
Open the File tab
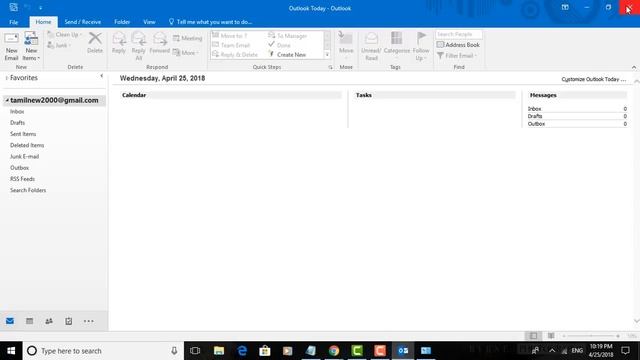coord(13,22)
